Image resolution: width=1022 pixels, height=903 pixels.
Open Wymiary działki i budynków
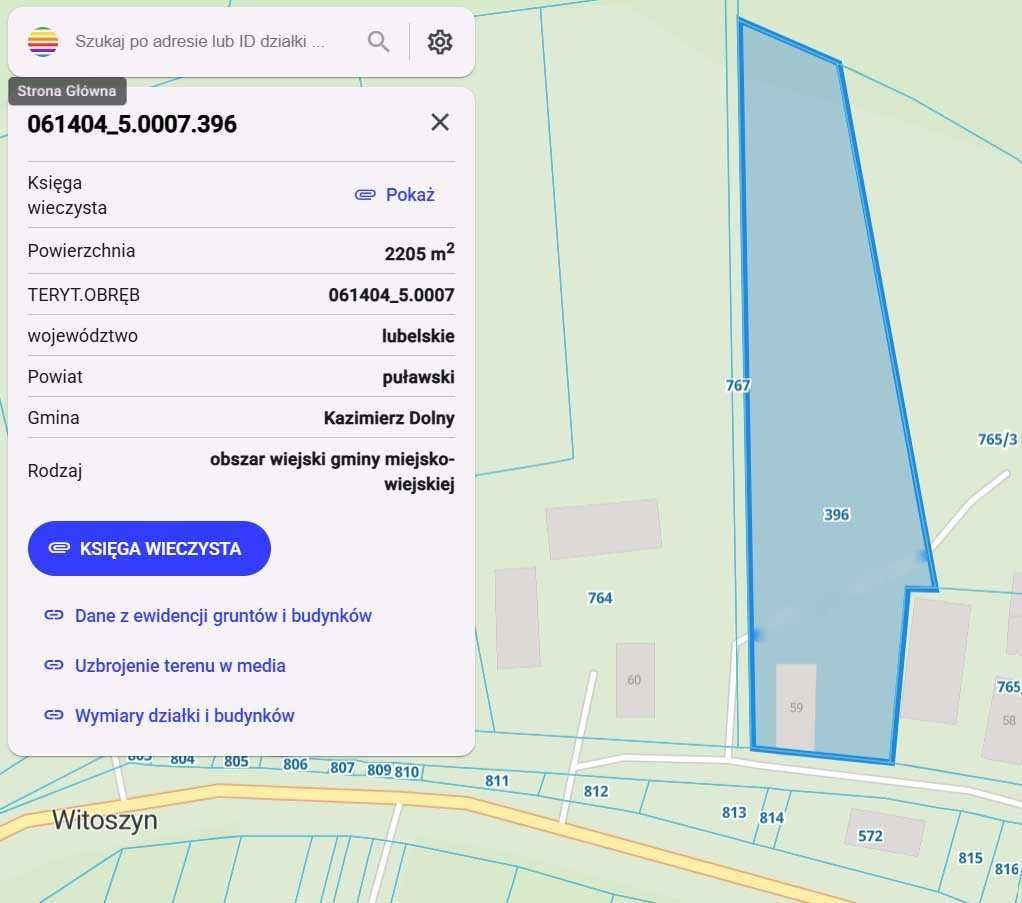coord(184,715)
